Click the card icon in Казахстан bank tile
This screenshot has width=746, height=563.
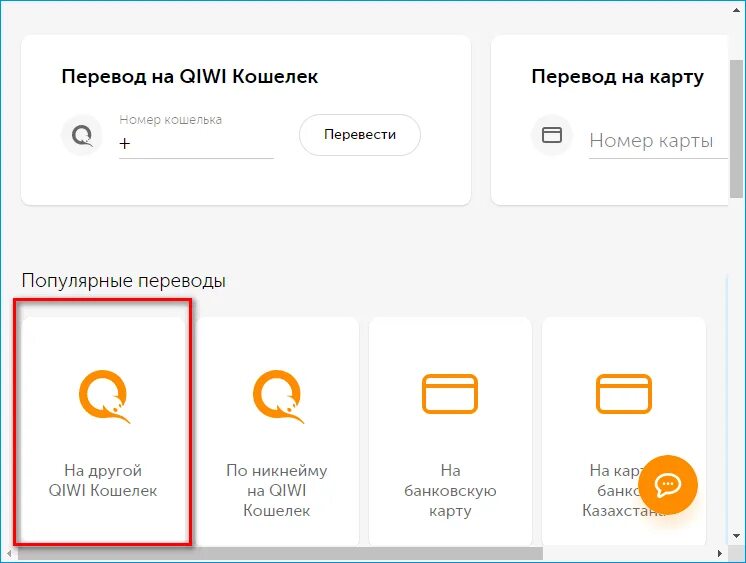click(624, 394)
